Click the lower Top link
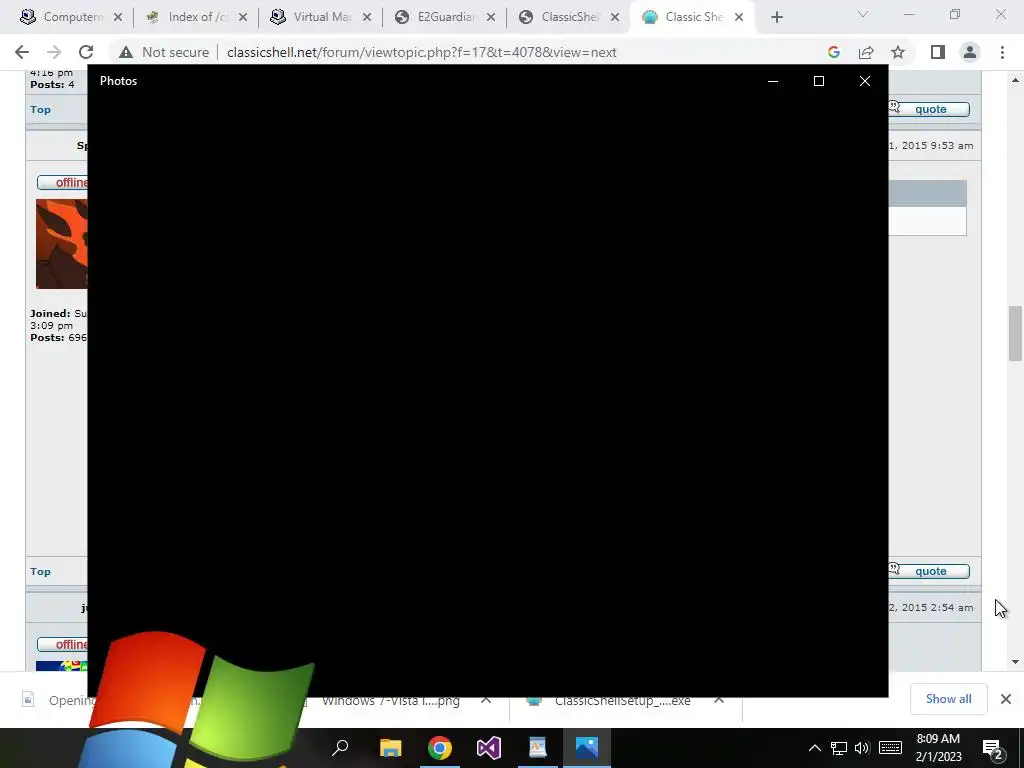The height and width of the screenshot is (768, 1024). 40,571
